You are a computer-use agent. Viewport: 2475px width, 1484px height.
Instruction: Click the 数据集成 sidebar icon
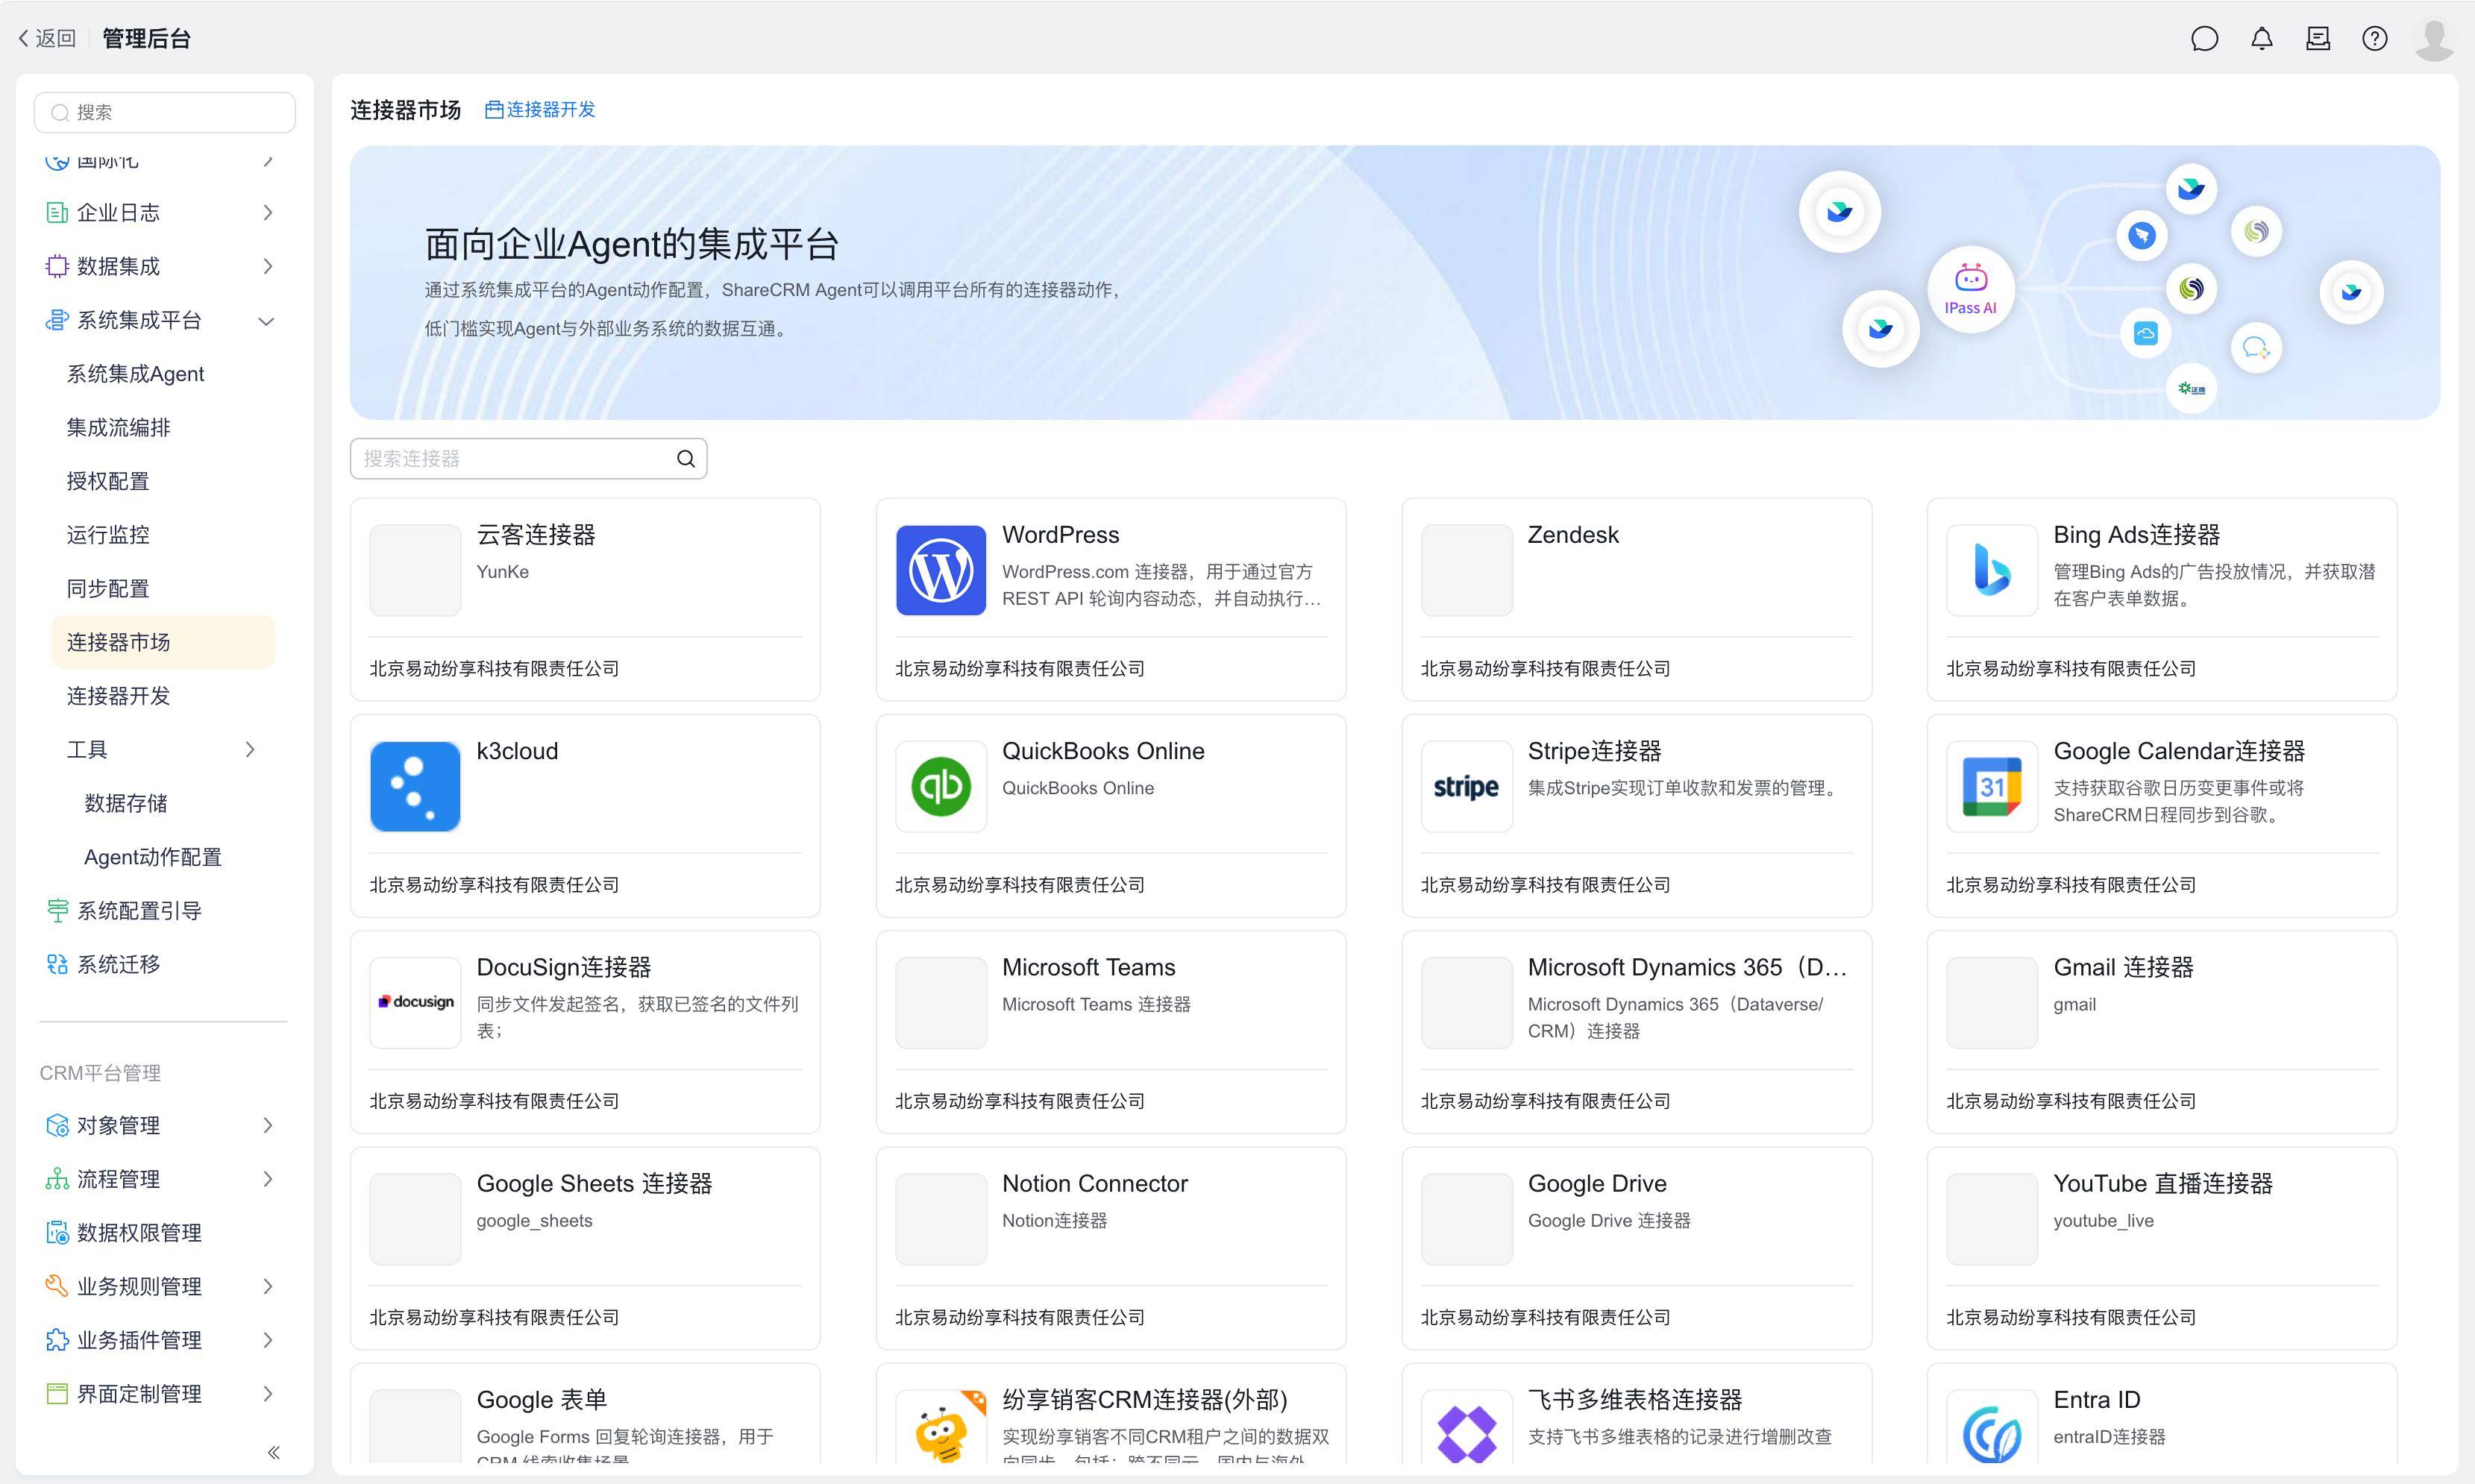point(57,266)
